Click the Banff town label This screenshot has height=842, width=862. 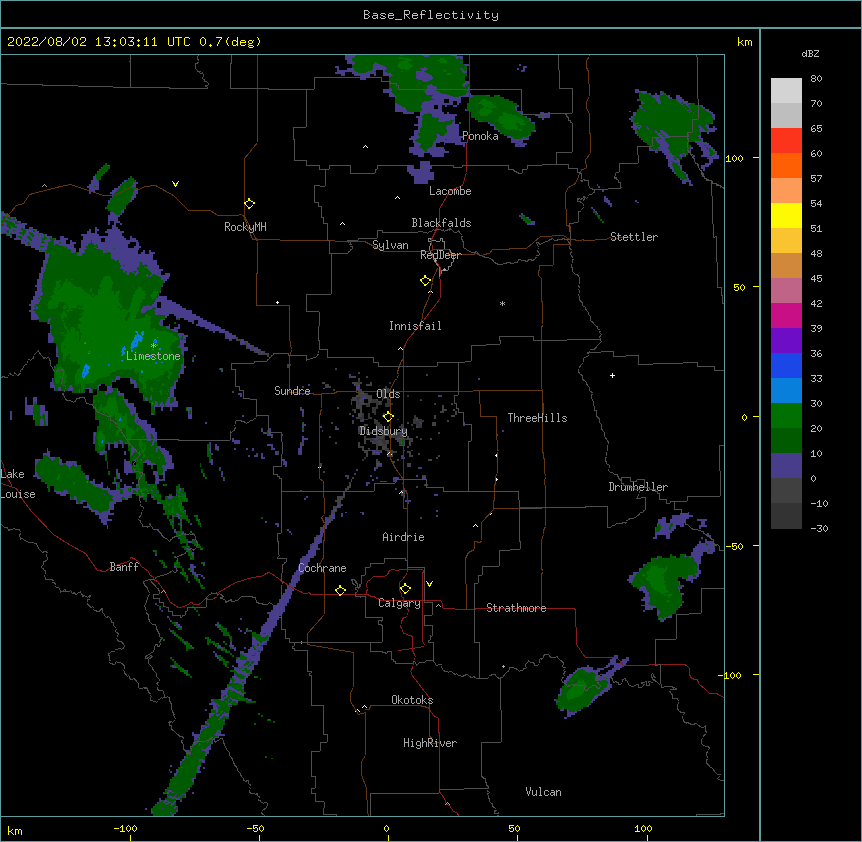pos(124,567)
